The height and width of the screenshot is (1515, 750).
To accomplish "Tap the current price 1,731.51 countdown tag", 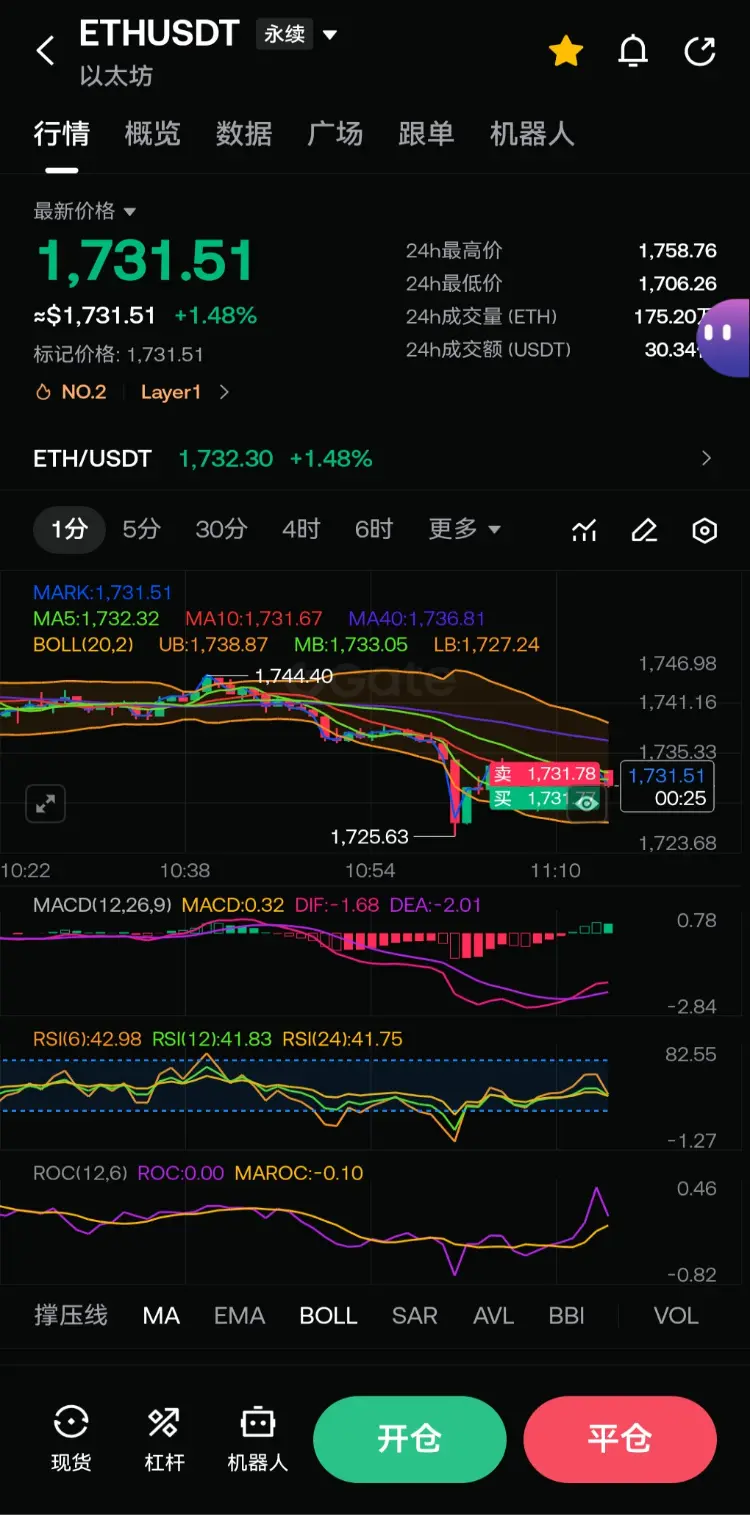I will click(667, 786).
